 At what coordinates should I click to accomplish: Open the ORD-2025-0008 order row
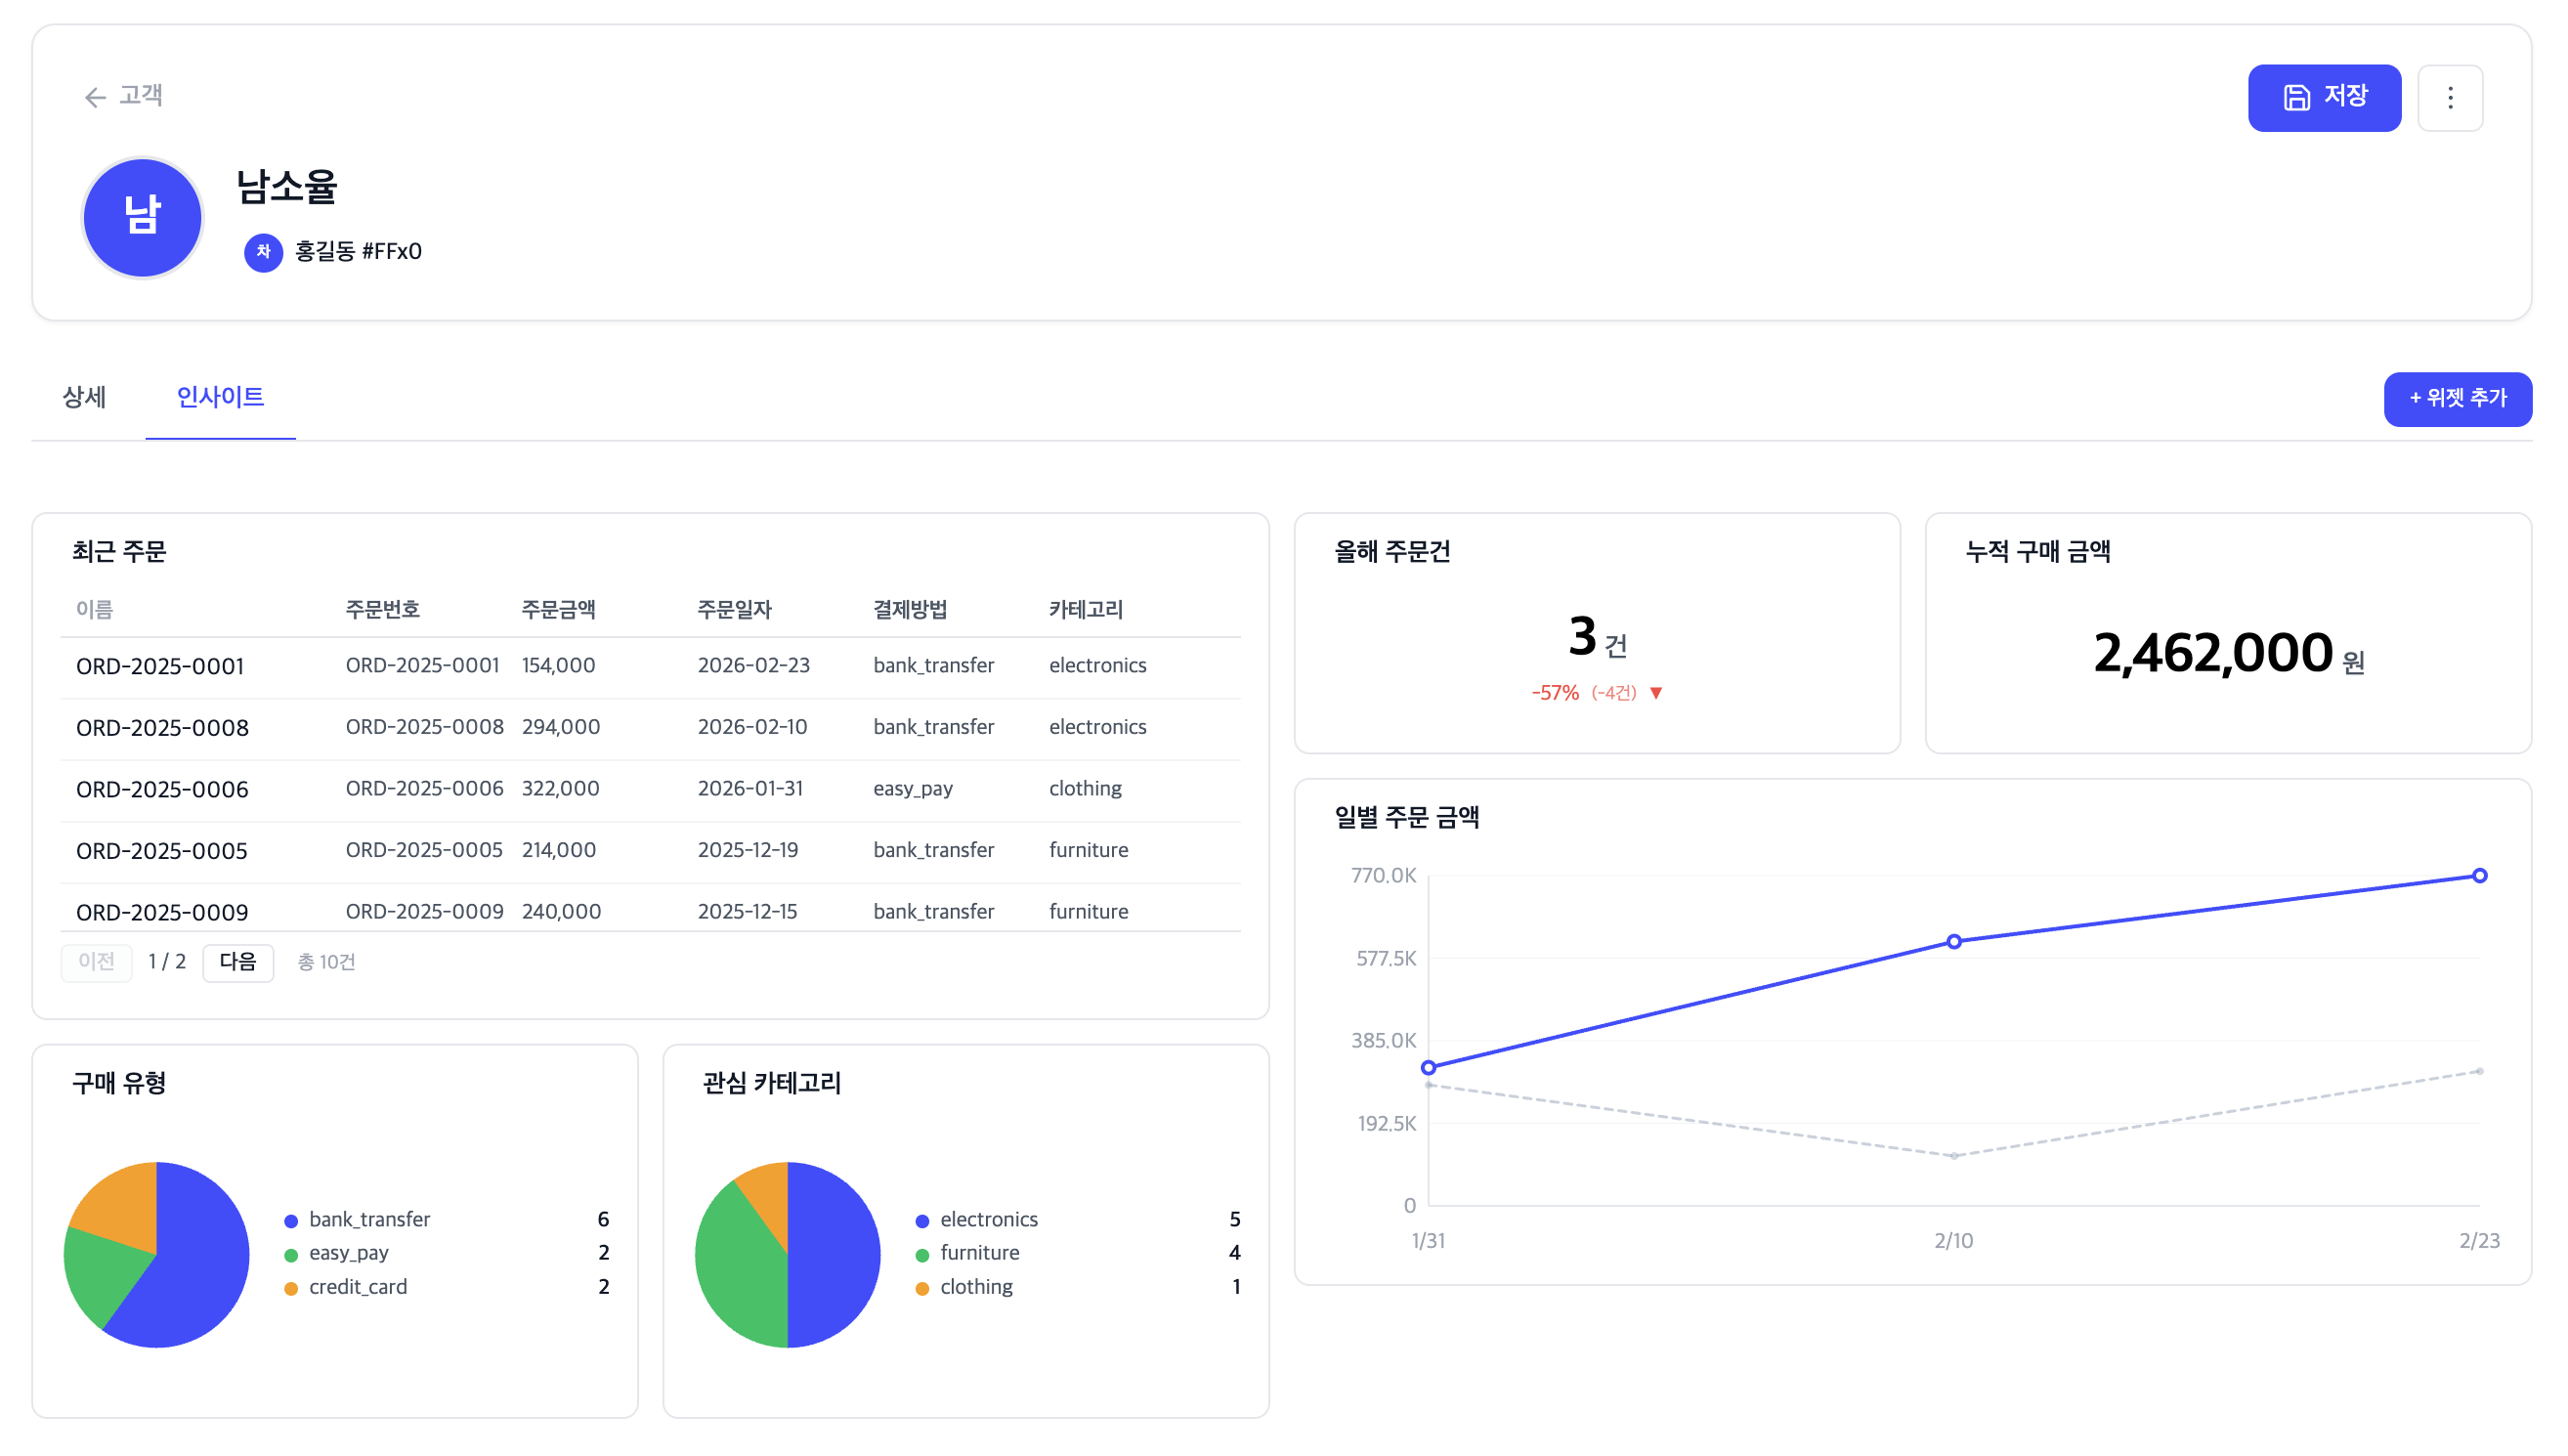tap(162, 728)
